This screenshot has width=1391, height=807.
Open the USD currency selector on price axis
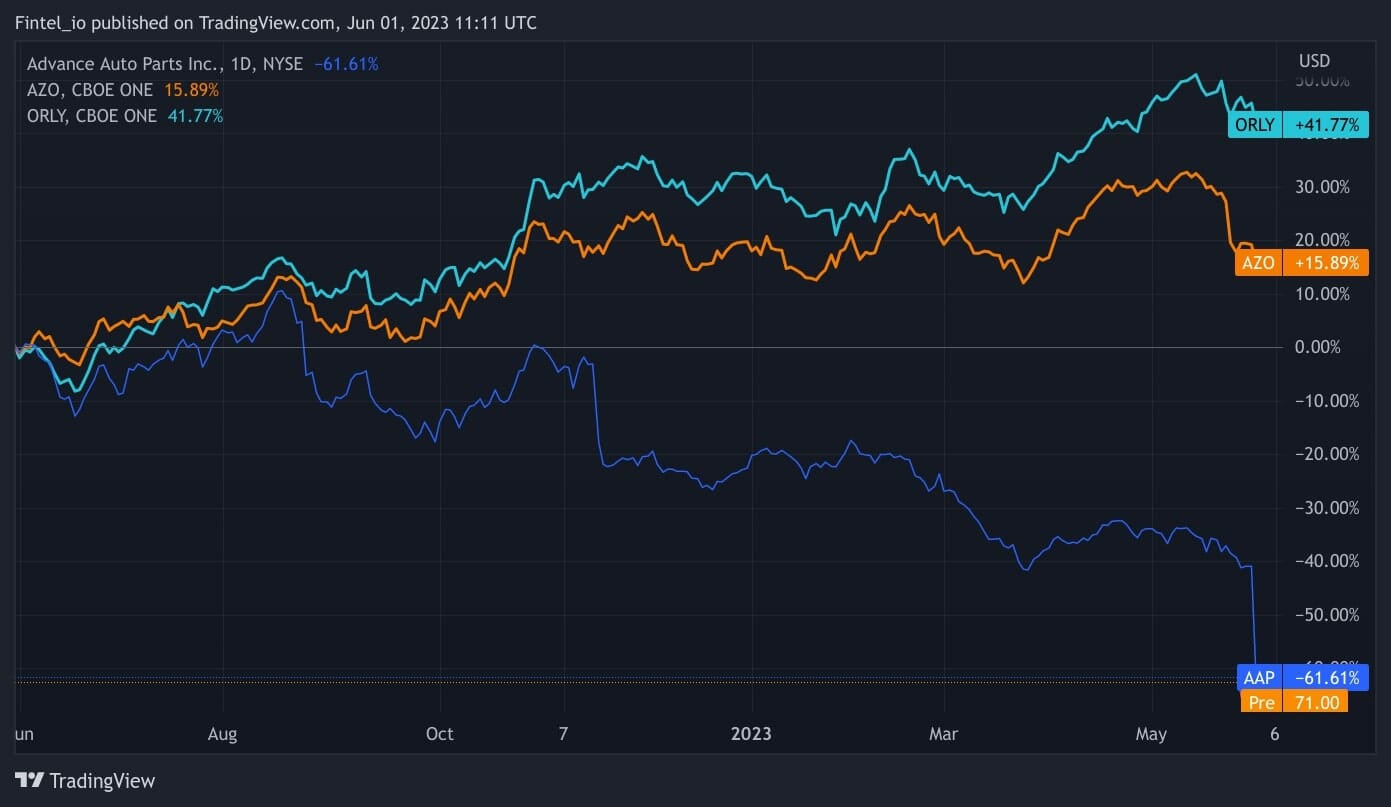point(1314,61)
